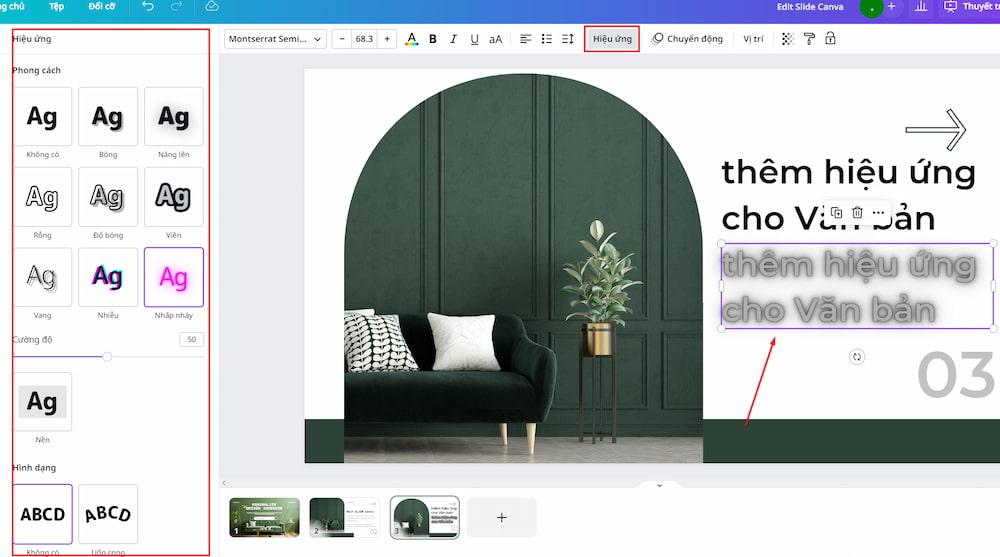Apply the Nhấp nháy neon style
This screenshot has height=557, width=1000.
coord(173,278)
